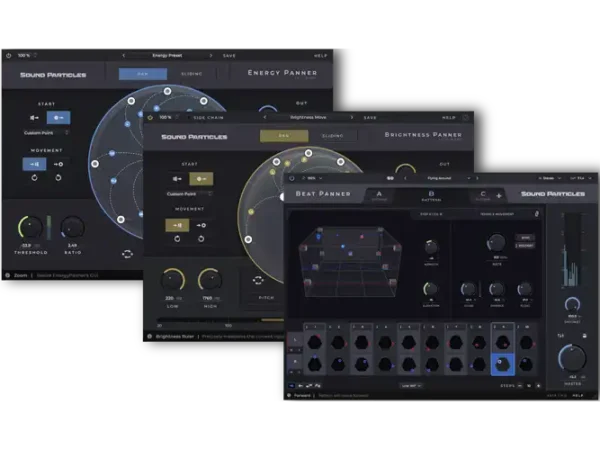This screenshot has height=450, width=600.
Task: Select yellow movement-to-speaker mode in Brightness Panner
Action: tap(177, 225)
